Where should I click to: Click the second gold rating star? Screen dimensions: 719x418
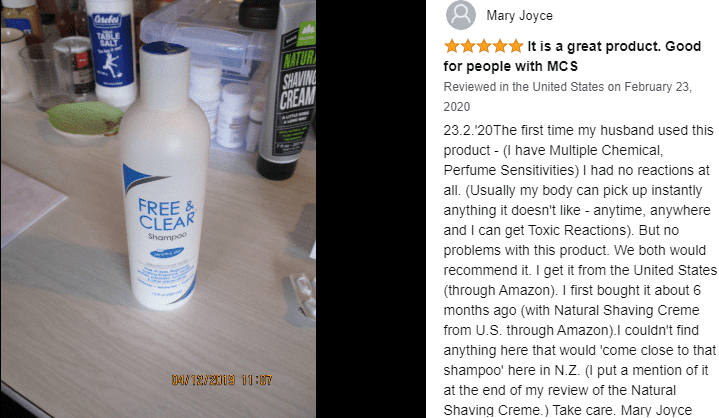(x=468, y=46)
